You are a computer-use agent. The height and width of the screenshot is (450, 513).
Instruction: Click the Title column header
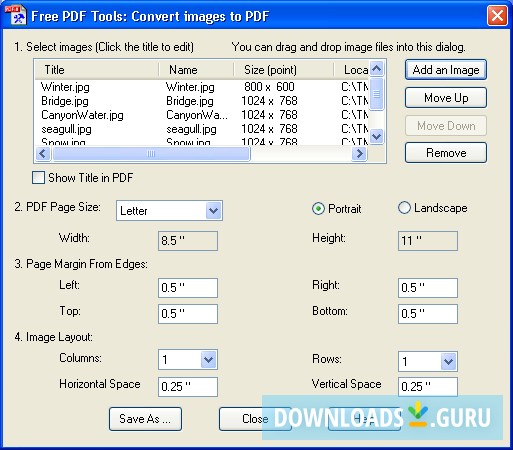tap(96, 70)
